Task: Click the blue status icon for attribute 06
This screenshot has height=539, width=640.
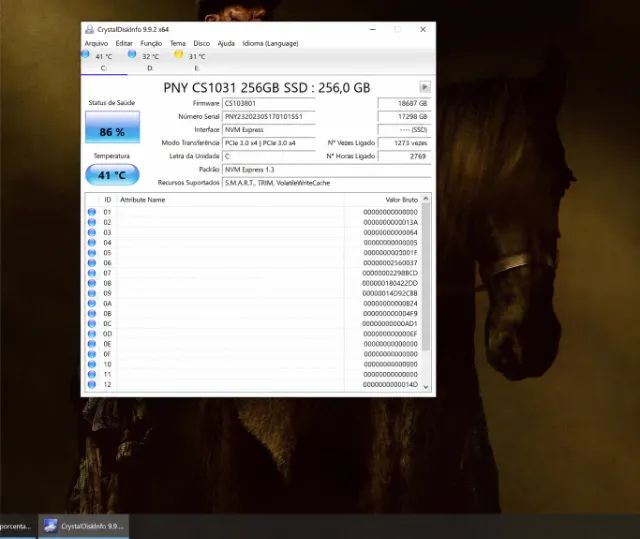Action: point(92,263)
